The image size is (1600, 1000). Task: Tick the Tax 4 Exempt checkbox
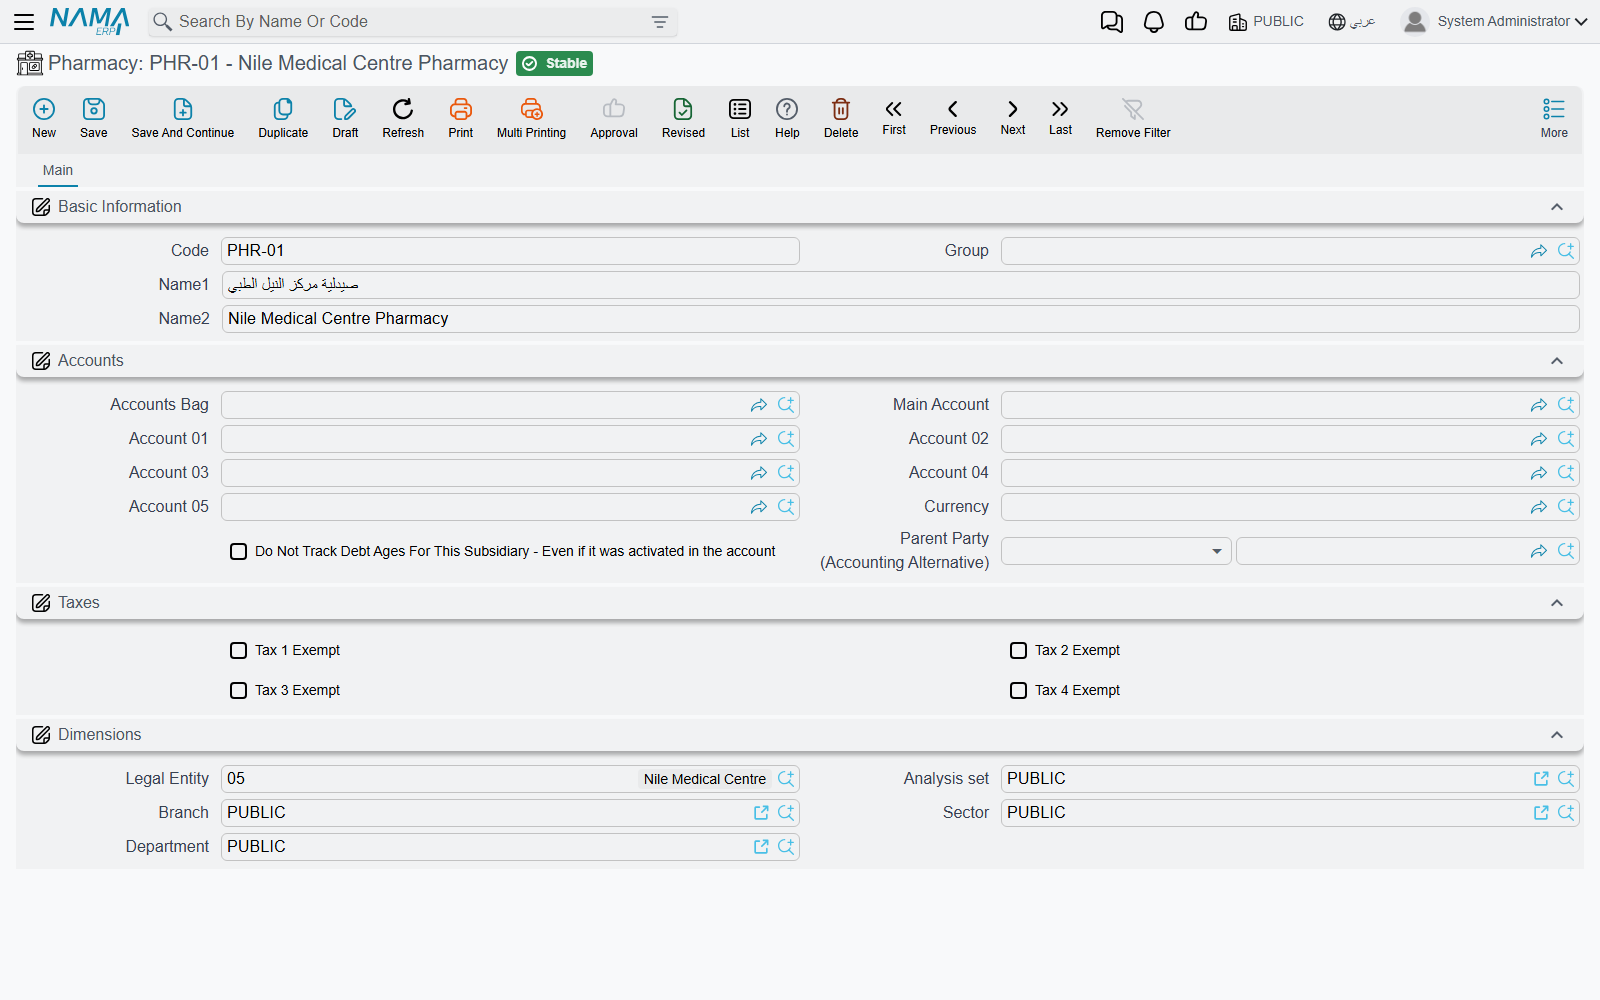click(1018, 690)
